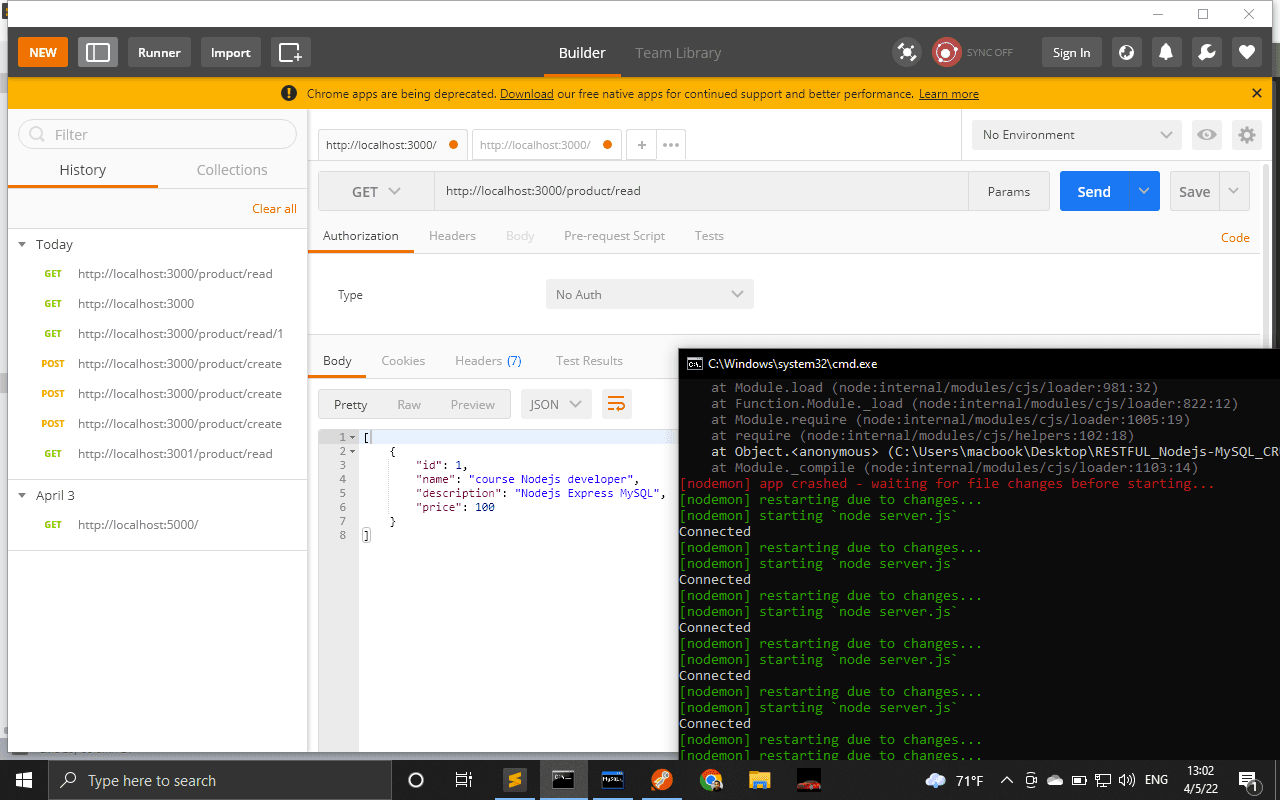Image resolution: width=1280 pixels, height=800 pixels.
Task: Click the heart icon in header
Action: tap(1246, 52)
